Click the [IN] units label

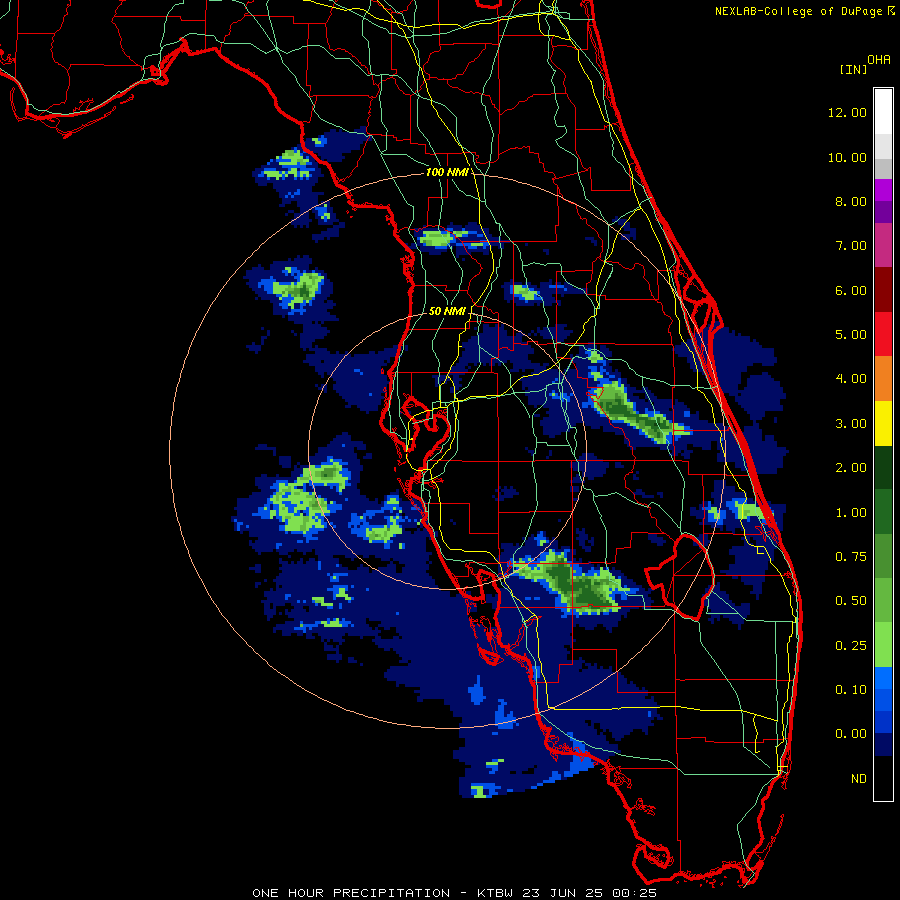pyautogui.click(x=853, y=69)
